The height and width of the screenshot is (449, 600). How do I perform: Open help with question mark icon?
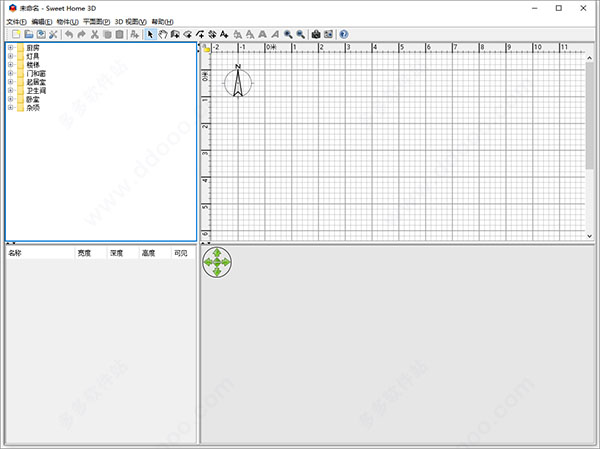coord(344,34)
